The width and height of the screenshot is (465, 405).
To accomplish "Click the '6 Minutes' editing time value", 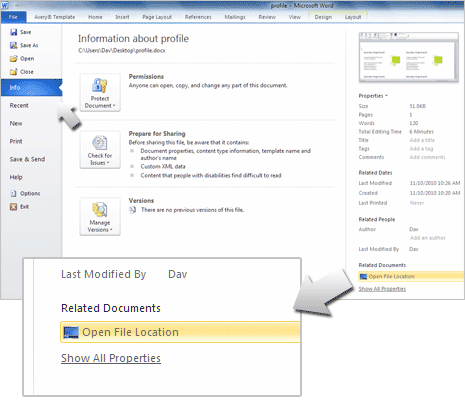I will click(422, 132).
